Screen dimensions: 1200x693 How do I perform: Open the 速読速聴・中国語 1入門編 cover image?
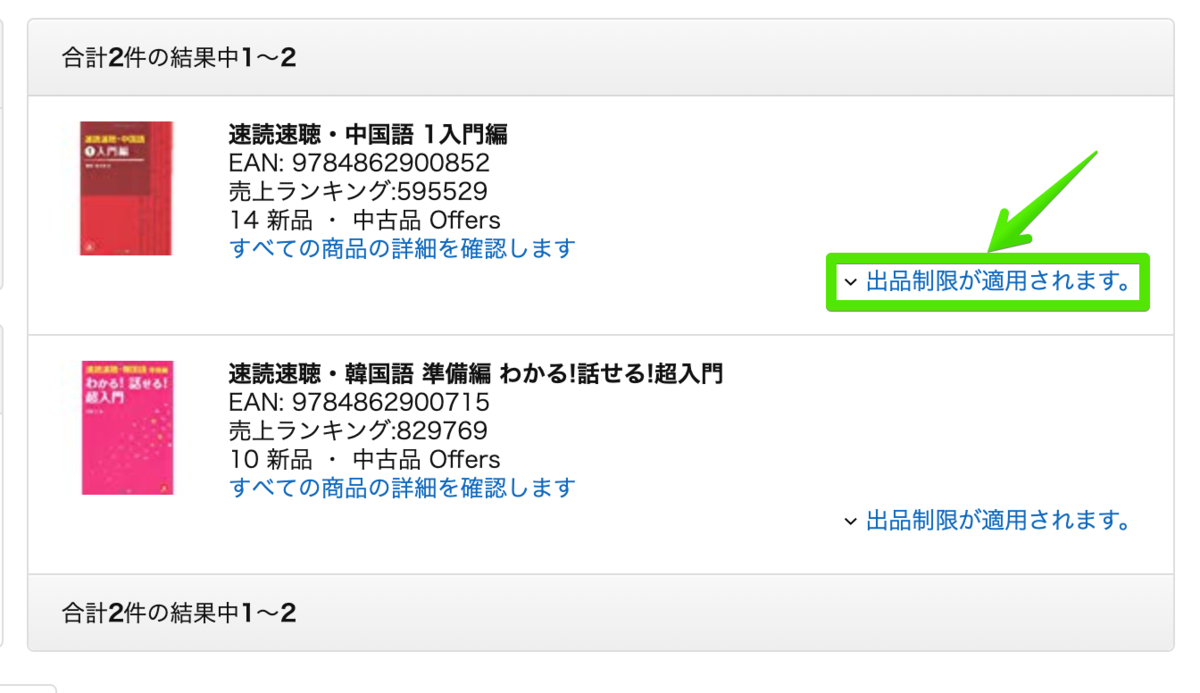tap(130, 188)
